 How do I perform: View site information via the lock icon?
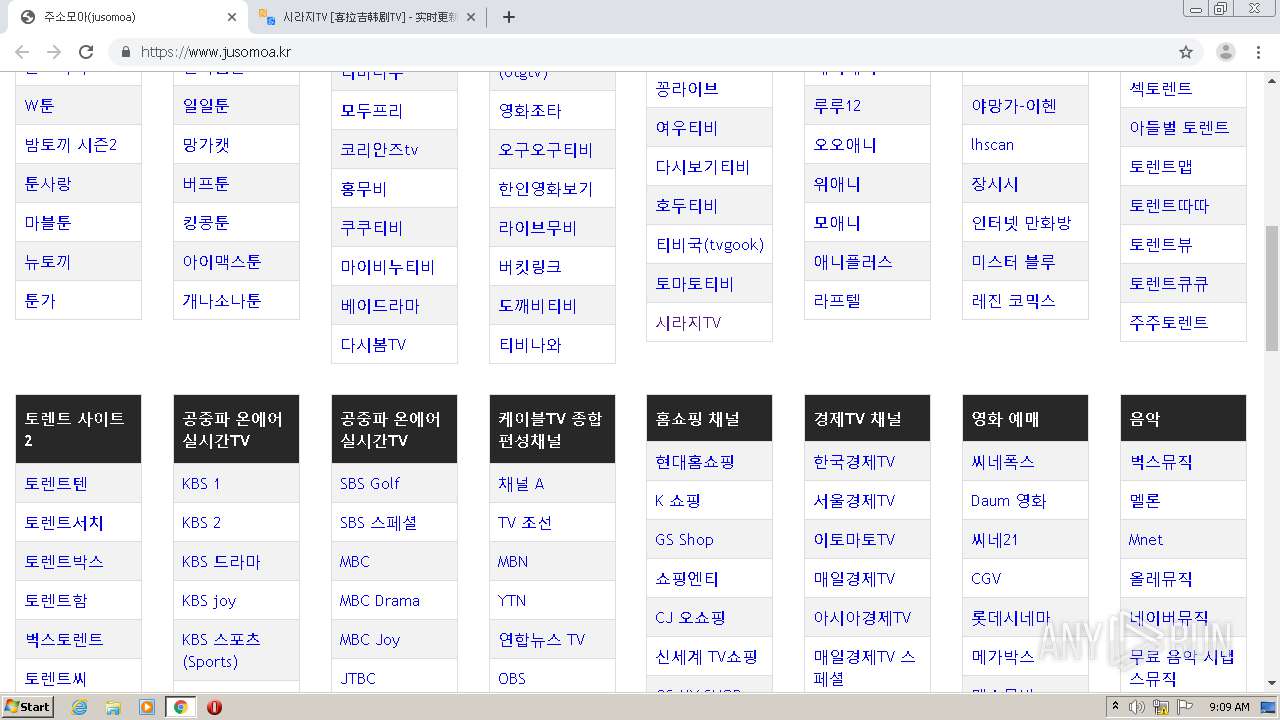125,52
